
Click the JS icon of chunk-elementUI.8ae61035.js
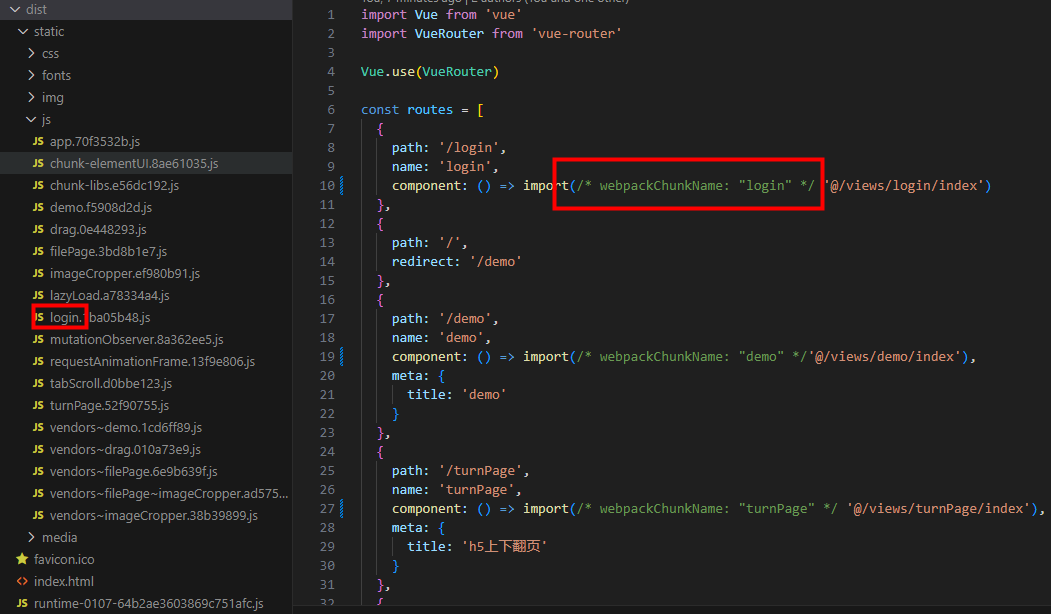pyautogui.click(x=38, y=164)
